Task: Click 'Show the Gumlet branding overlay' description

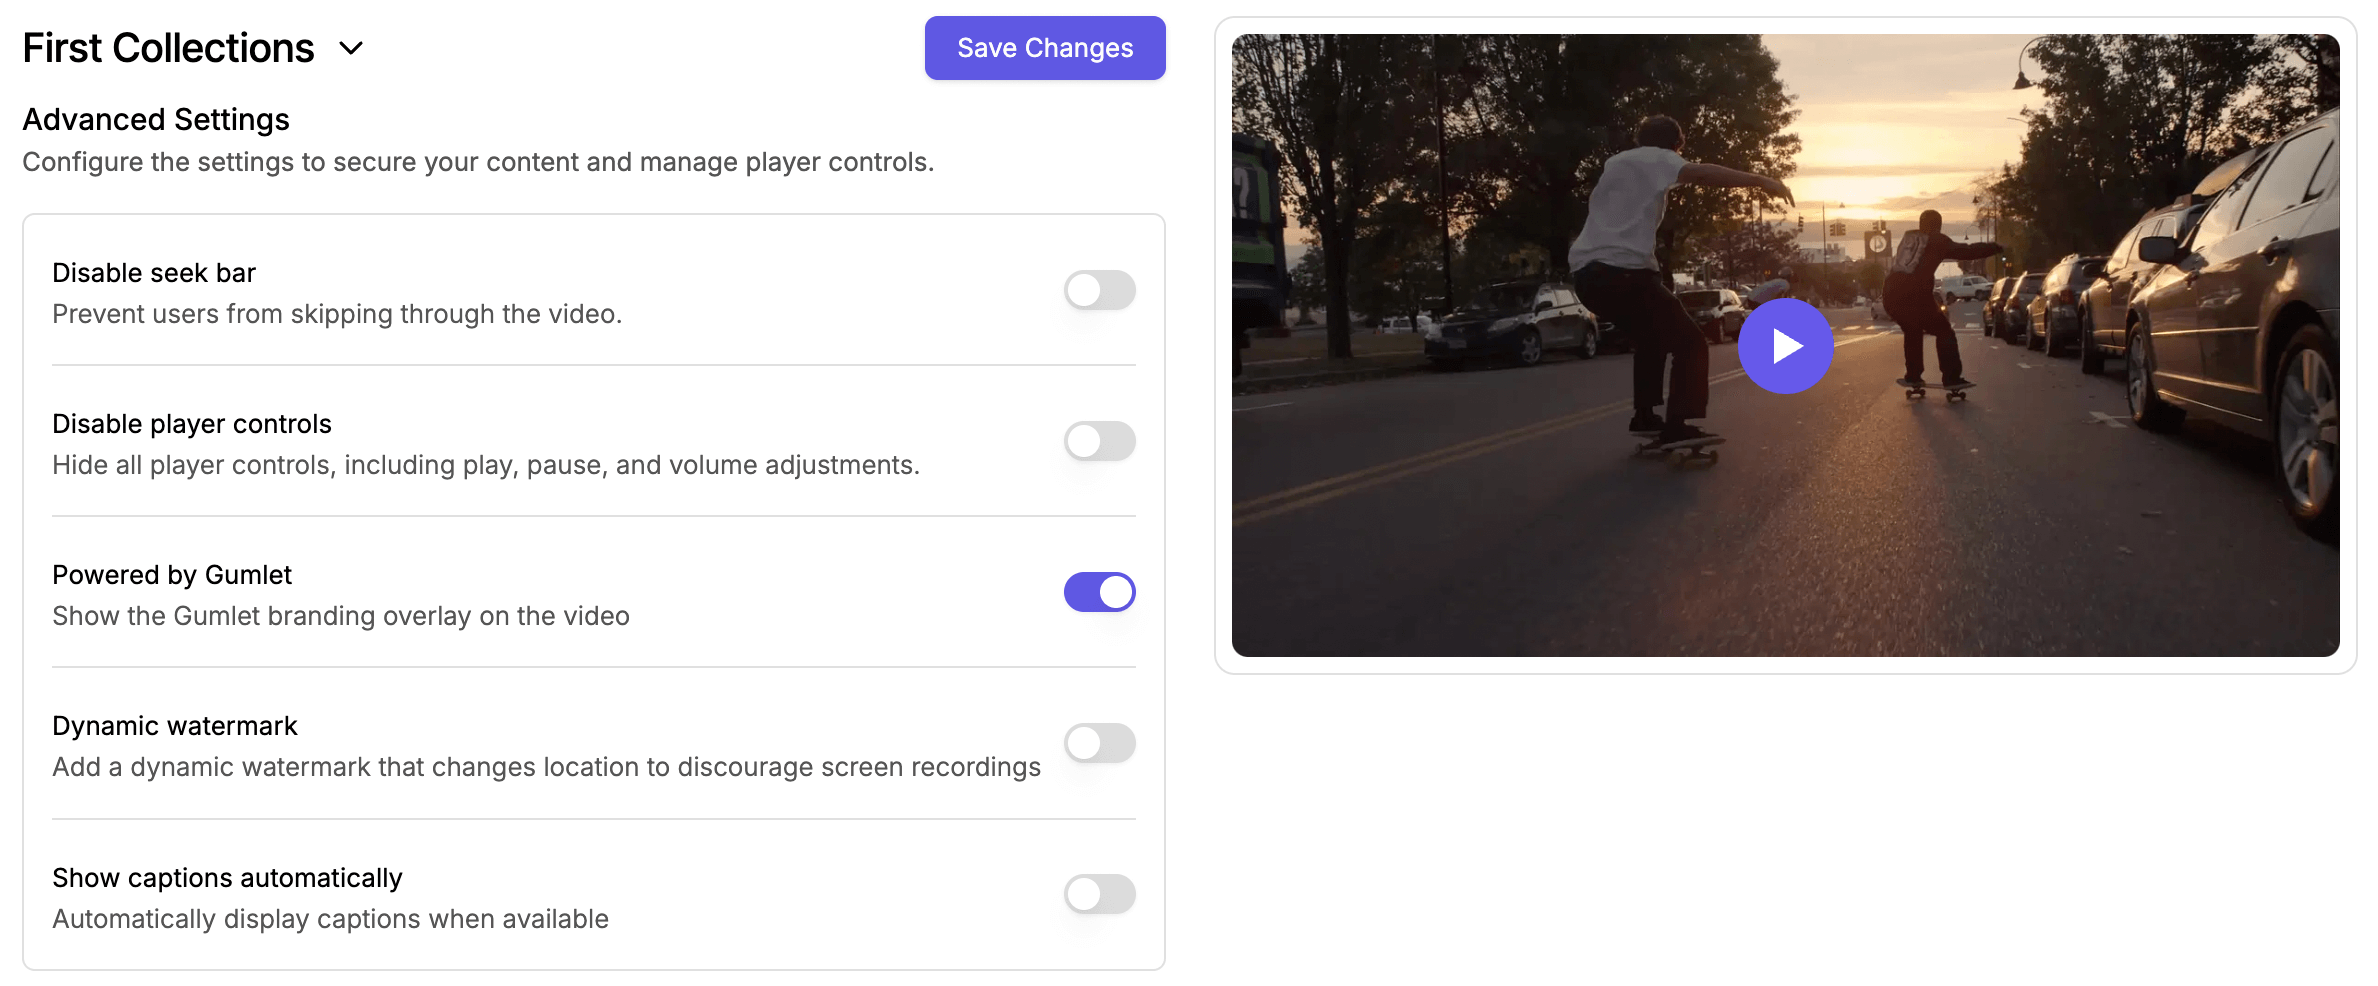Action: point(341,616)
